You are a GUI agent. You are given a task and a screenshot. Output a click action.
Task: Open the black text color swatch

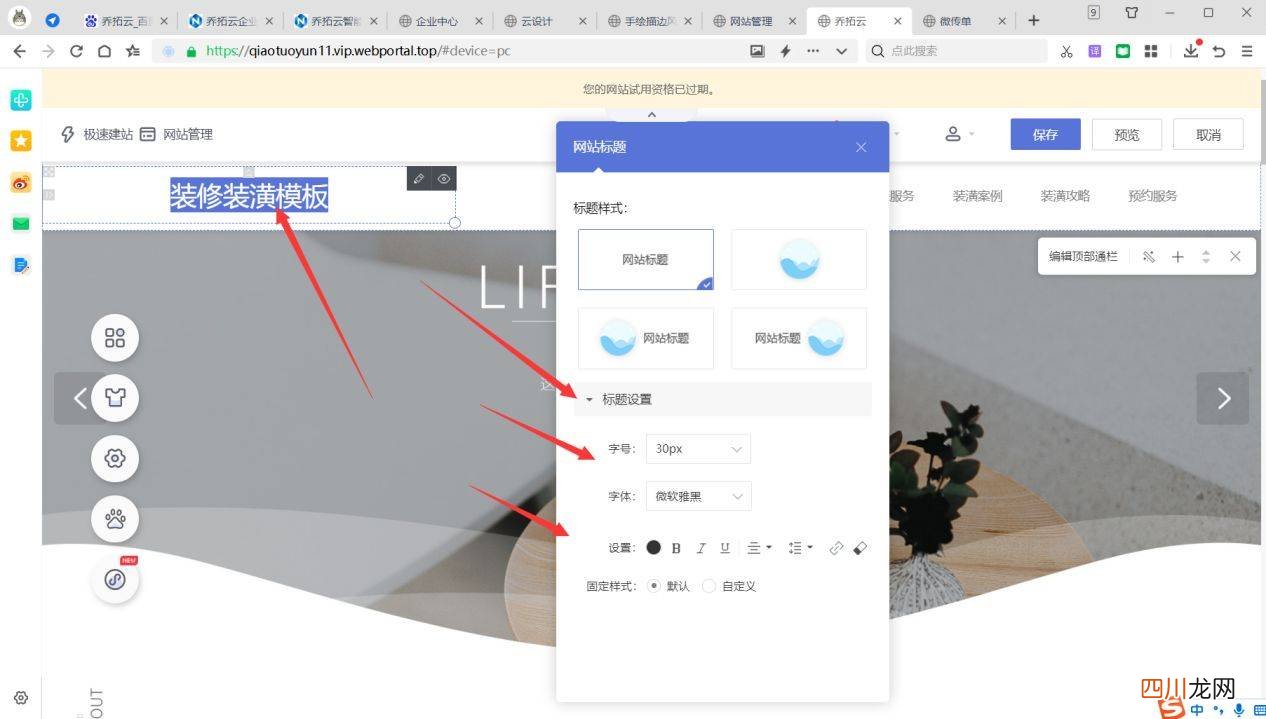[653, 547]
